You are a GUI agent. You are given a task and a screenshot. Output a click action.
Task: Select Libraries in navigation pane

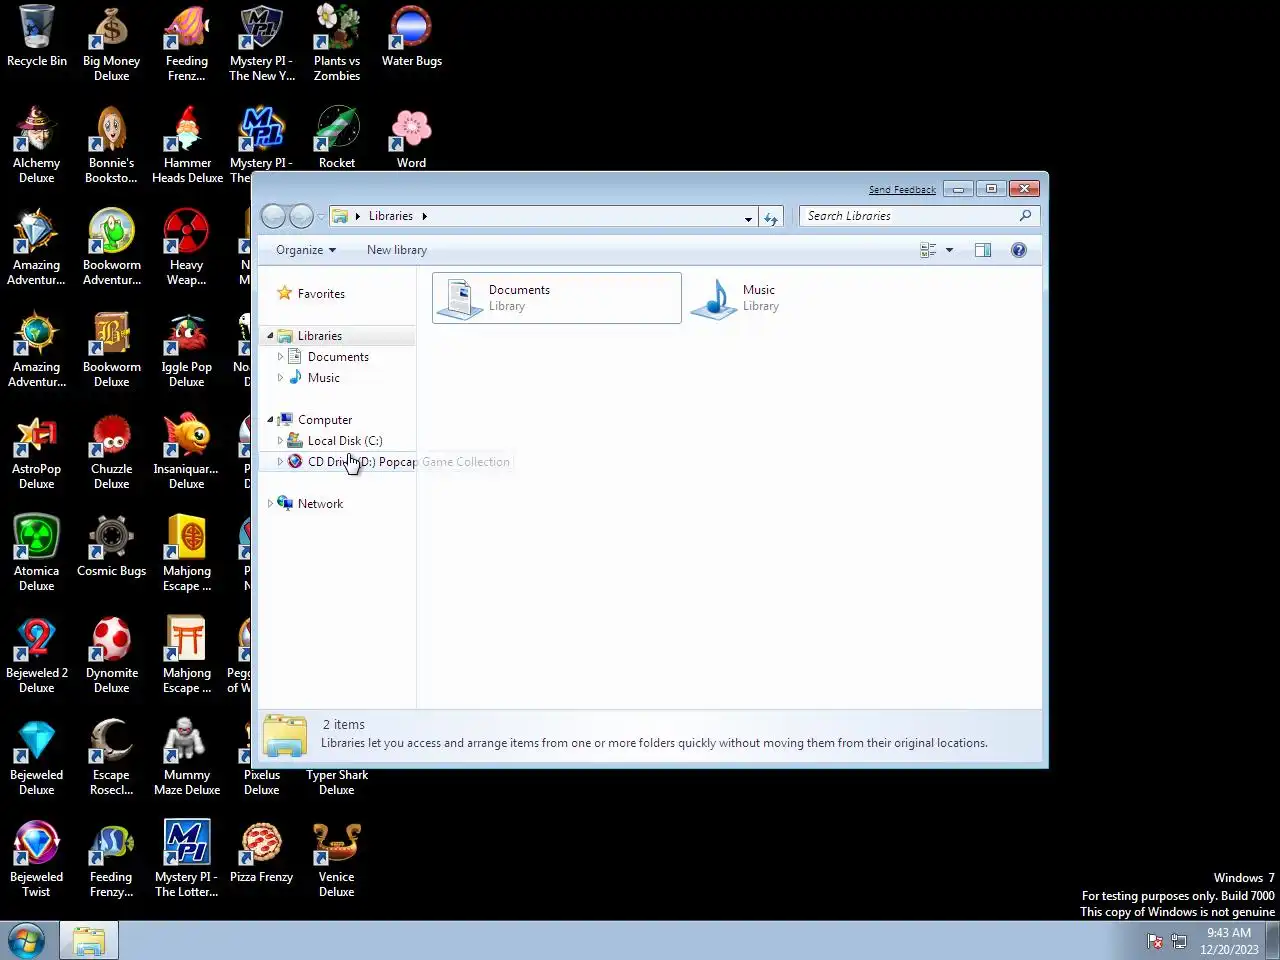click(320, 336)
